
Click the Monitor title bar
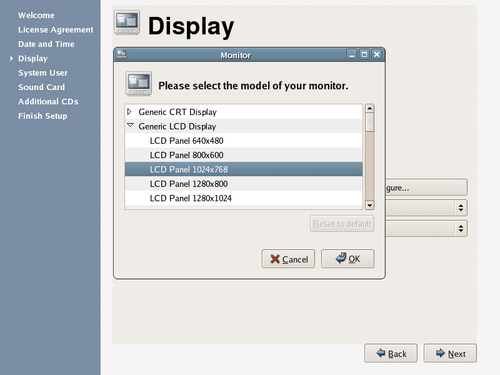pyautogui.click(x=236, y=55)
